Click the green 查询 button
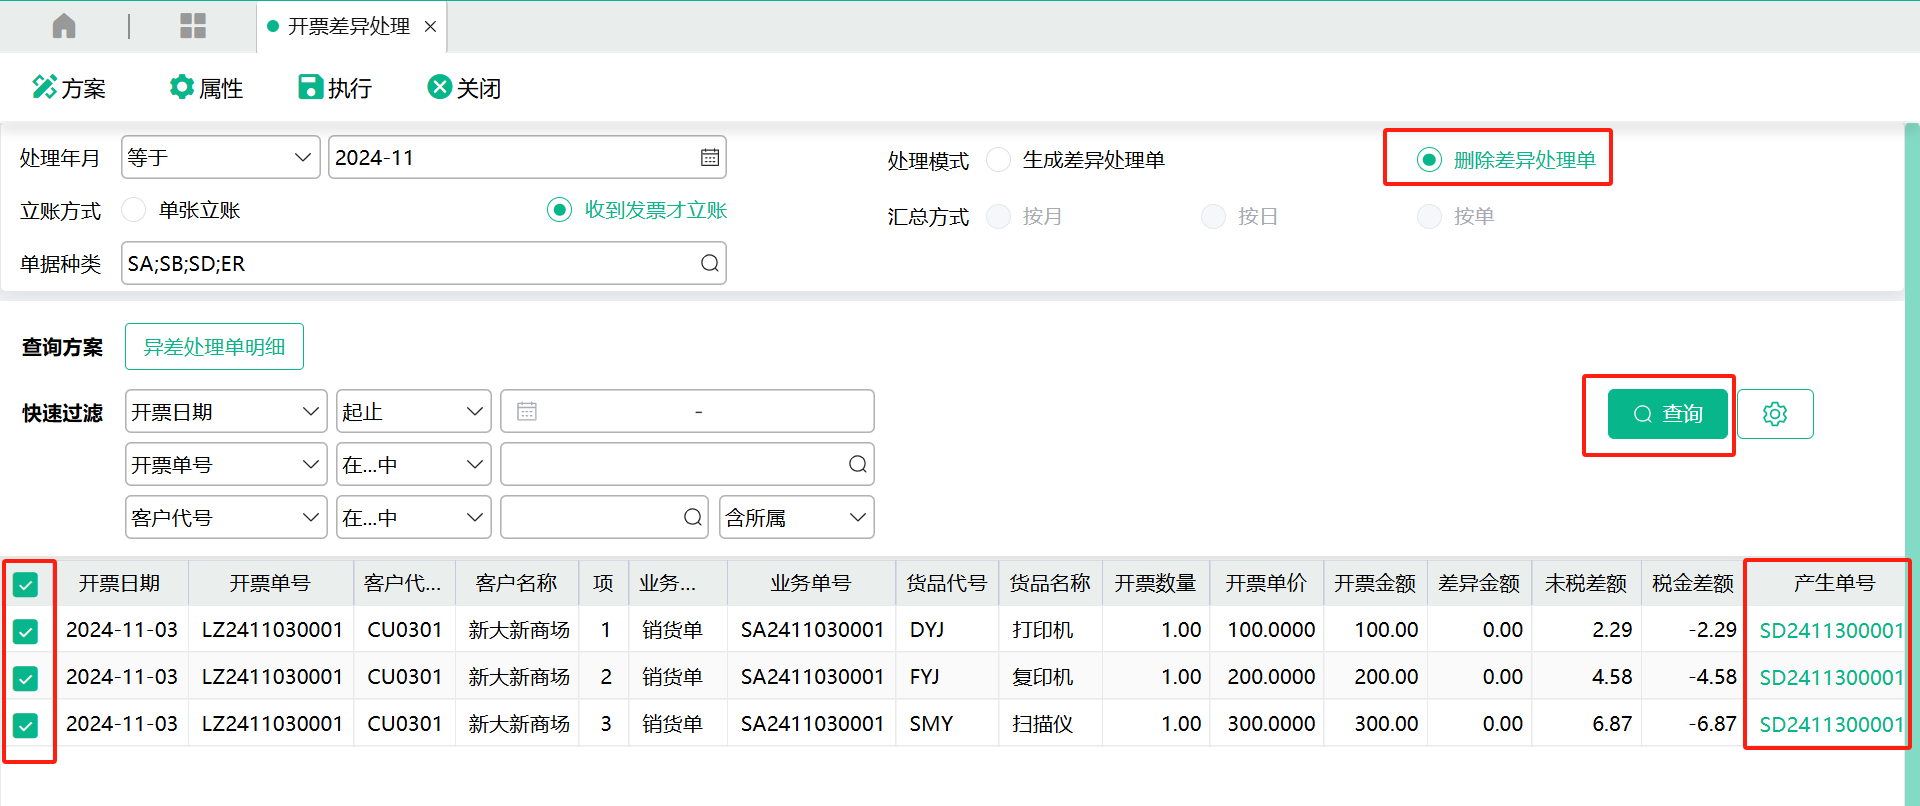The image size is (1920, 806). point(1667,414)
